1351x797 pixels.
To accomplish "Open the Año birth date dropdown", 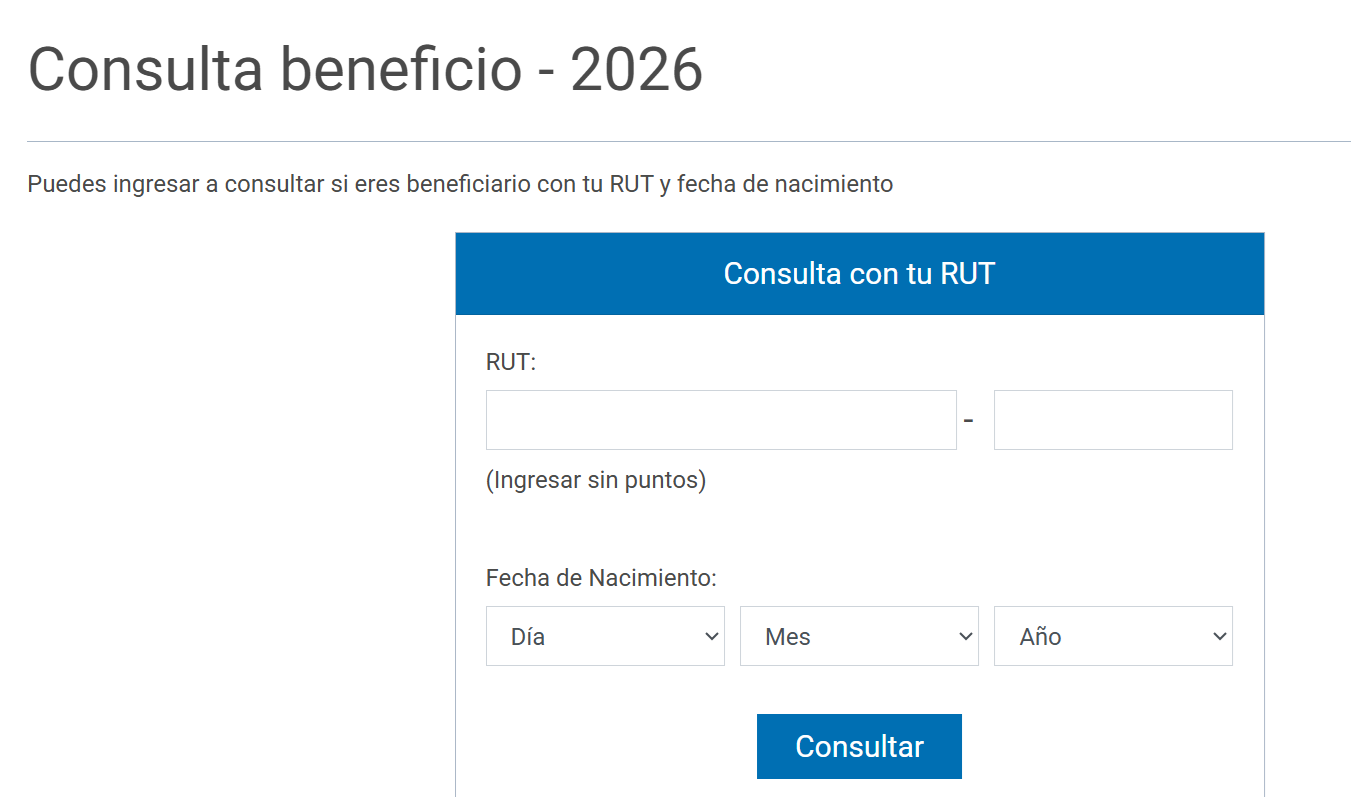I will coord(1113,636).
